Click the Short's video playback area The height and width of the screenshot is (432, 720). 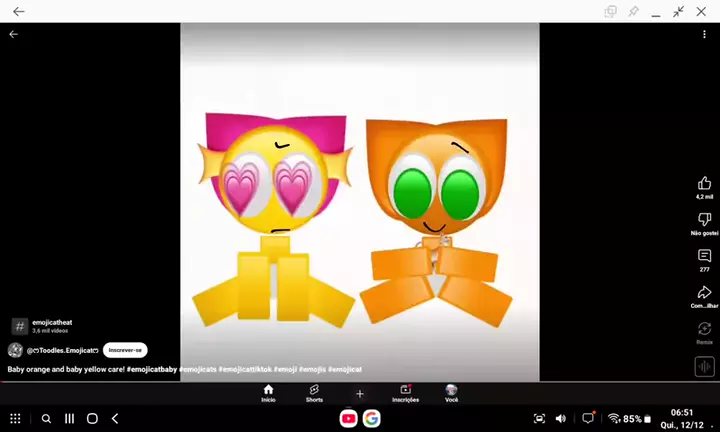click(359, 200)
